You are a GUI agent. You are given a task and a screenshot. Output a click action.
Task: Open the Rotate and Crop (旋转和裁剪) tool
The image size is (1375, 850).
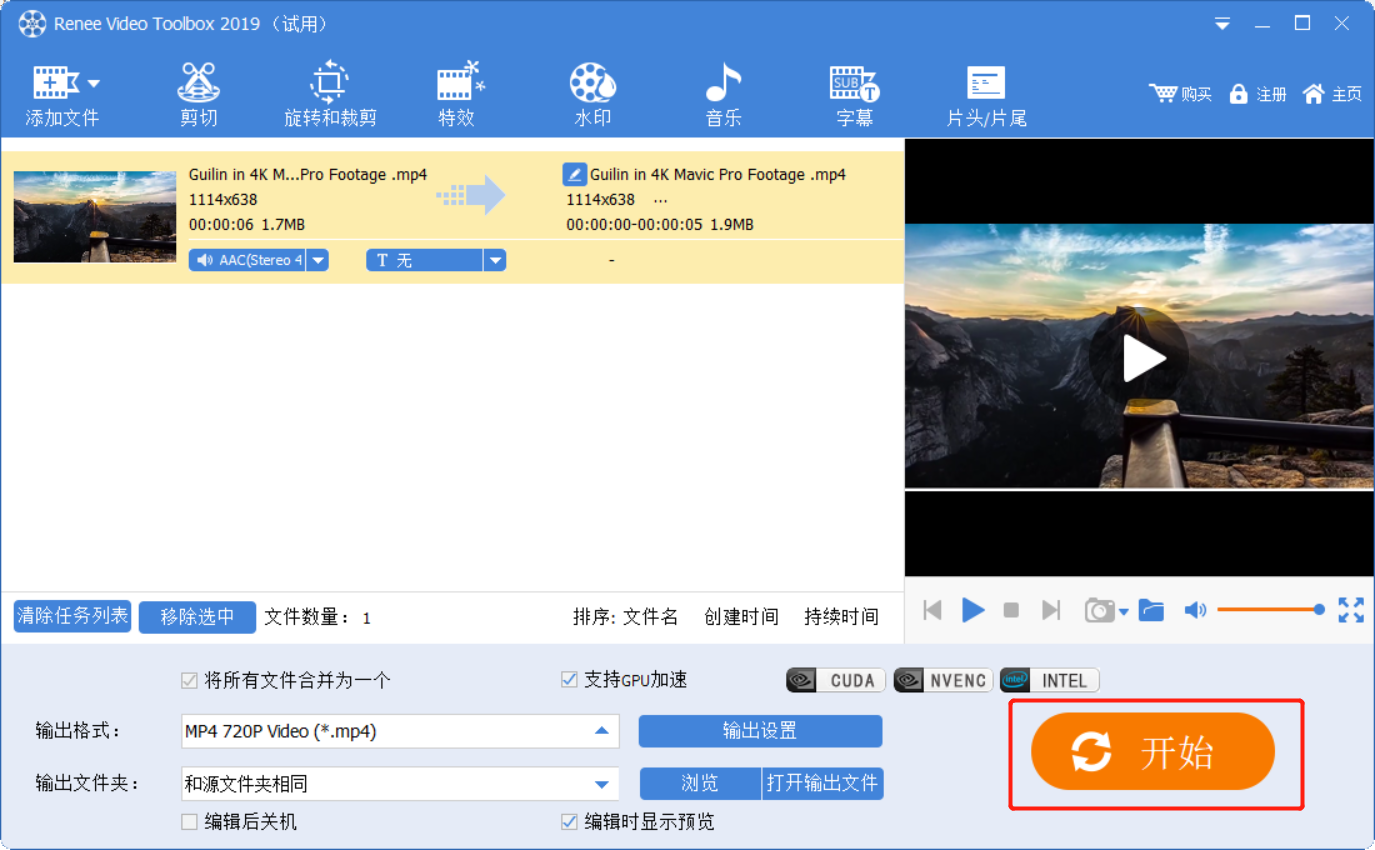point(330,96)
